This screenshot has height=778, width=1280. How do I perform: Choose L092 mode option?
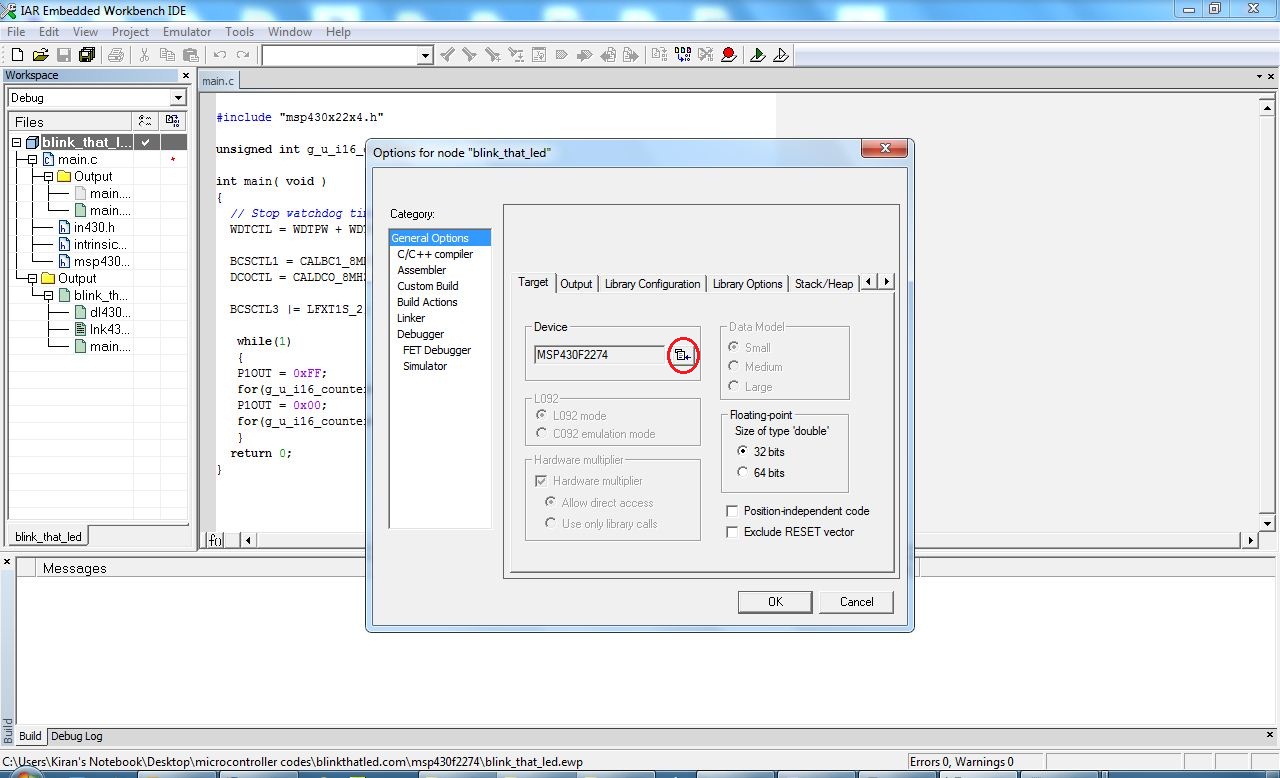point(542,415)
